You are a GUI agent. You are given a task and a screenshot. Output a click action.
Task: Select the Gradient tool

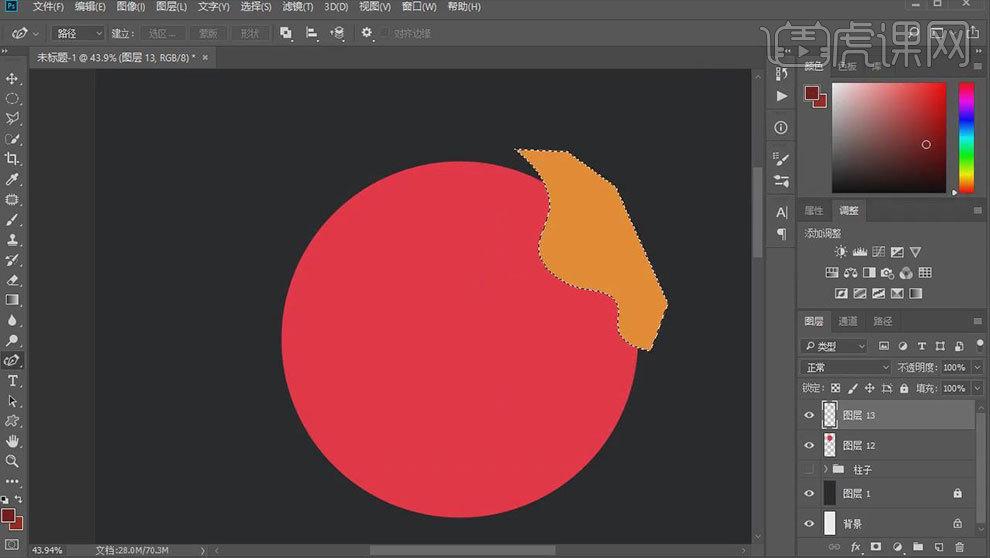(x=12, y=300)
